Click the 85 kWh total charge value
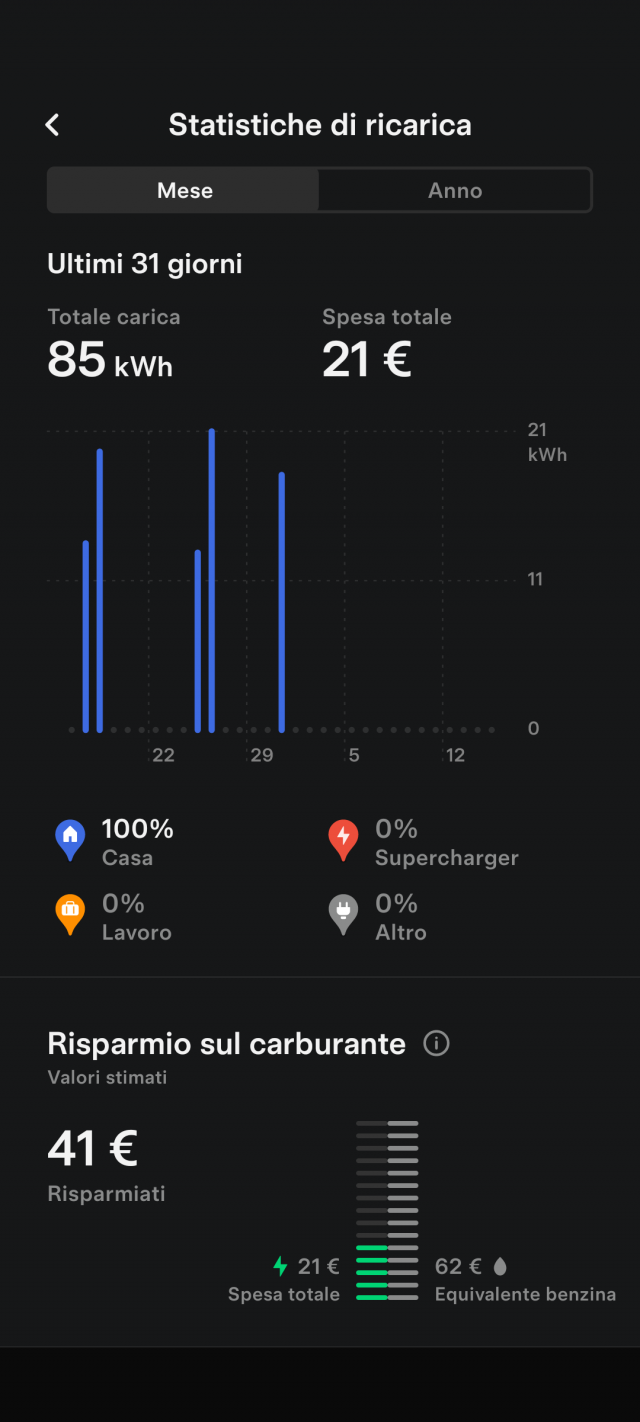Screen dimensions: 640x1422 [x=110, y=359]
